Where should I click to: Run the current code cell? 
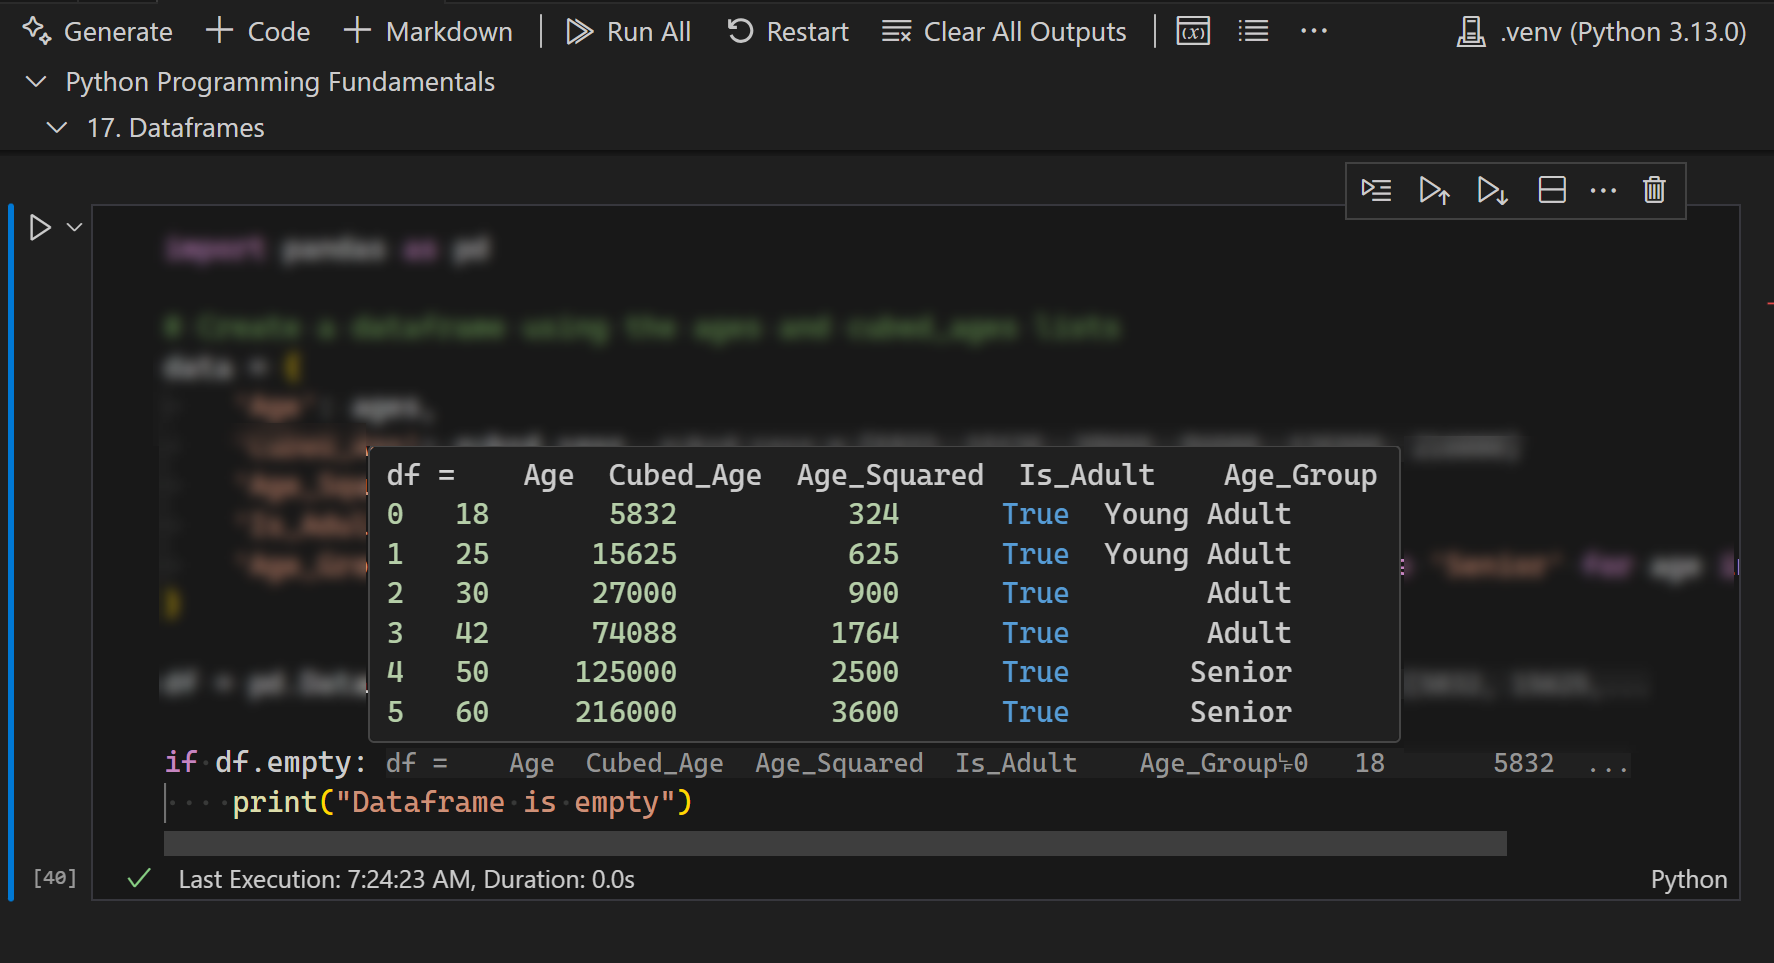[x=41, y=227]
